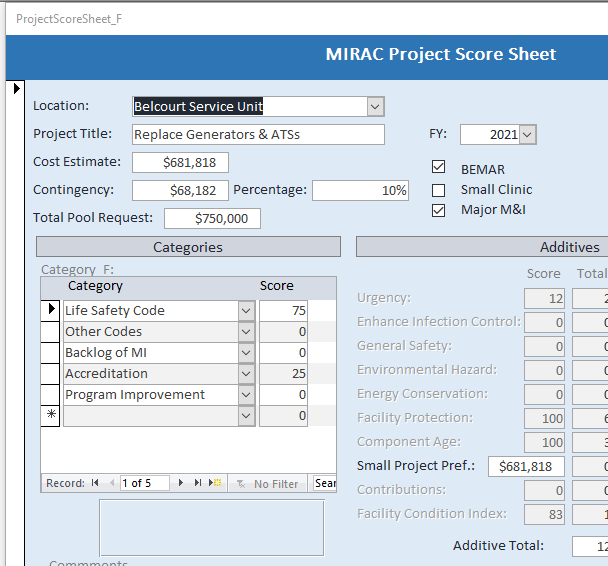The height and width of the screenshot is (566, 608).
Task: Select the new row asterisk selector
Action: (x=50, y=415)
